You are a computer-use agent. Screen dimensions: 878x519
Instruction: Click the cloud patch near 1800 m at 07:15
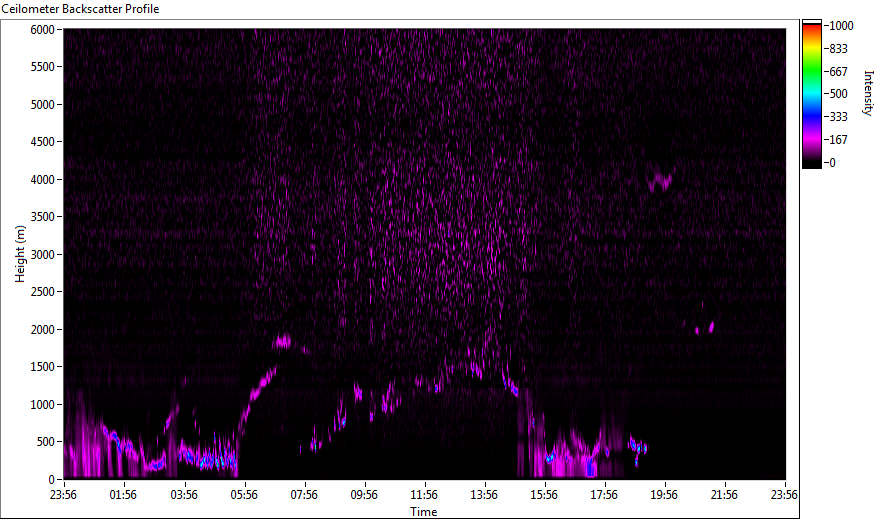283,341
